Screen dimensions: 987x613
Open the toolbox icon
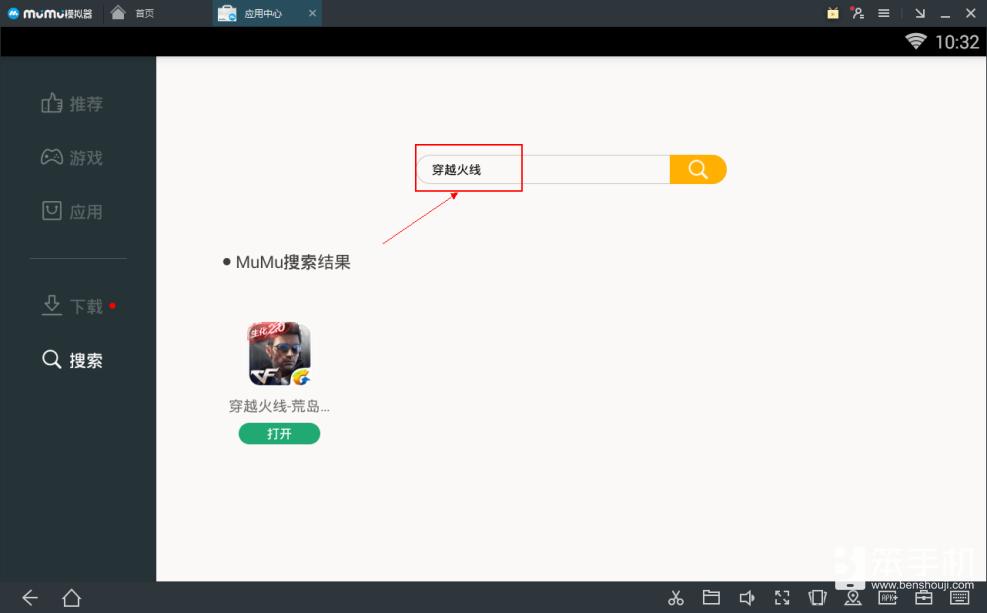(x=923, y=597)
